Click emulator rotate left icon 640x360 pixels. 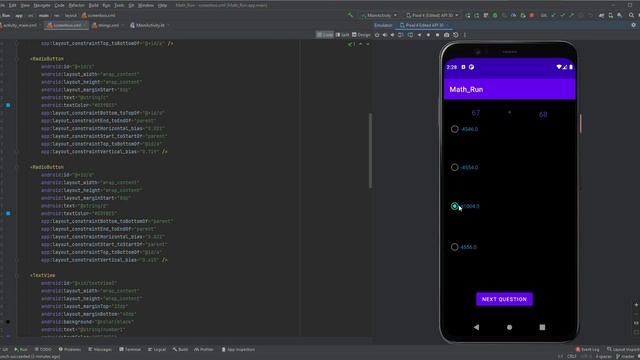(x=401, y=35)
